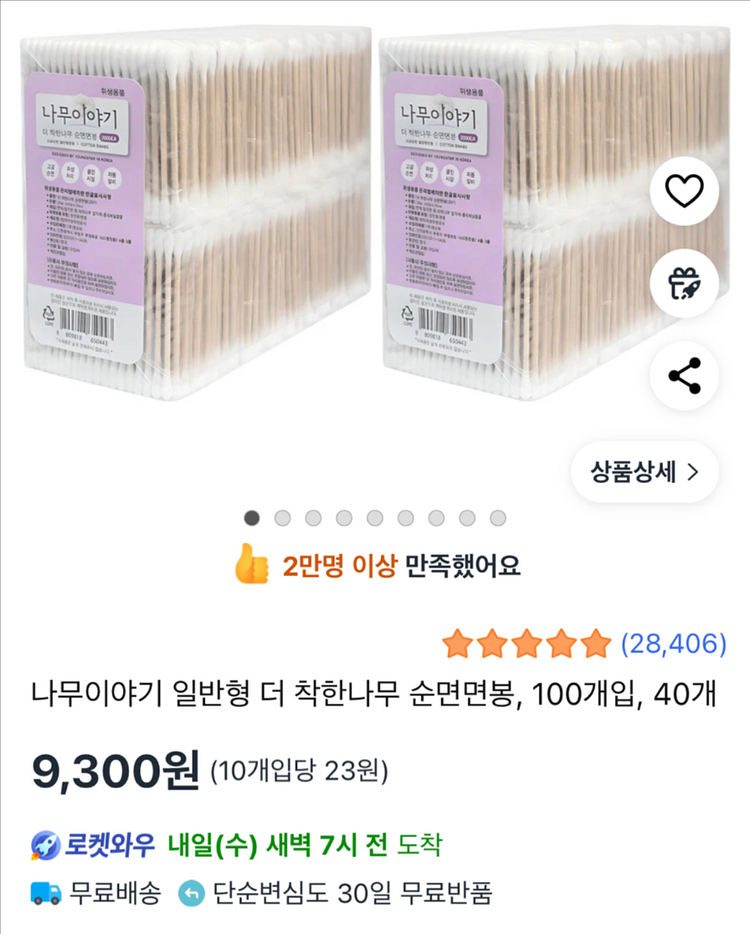Tap the free shipping truck icon
750x934 pixels.
46,893
